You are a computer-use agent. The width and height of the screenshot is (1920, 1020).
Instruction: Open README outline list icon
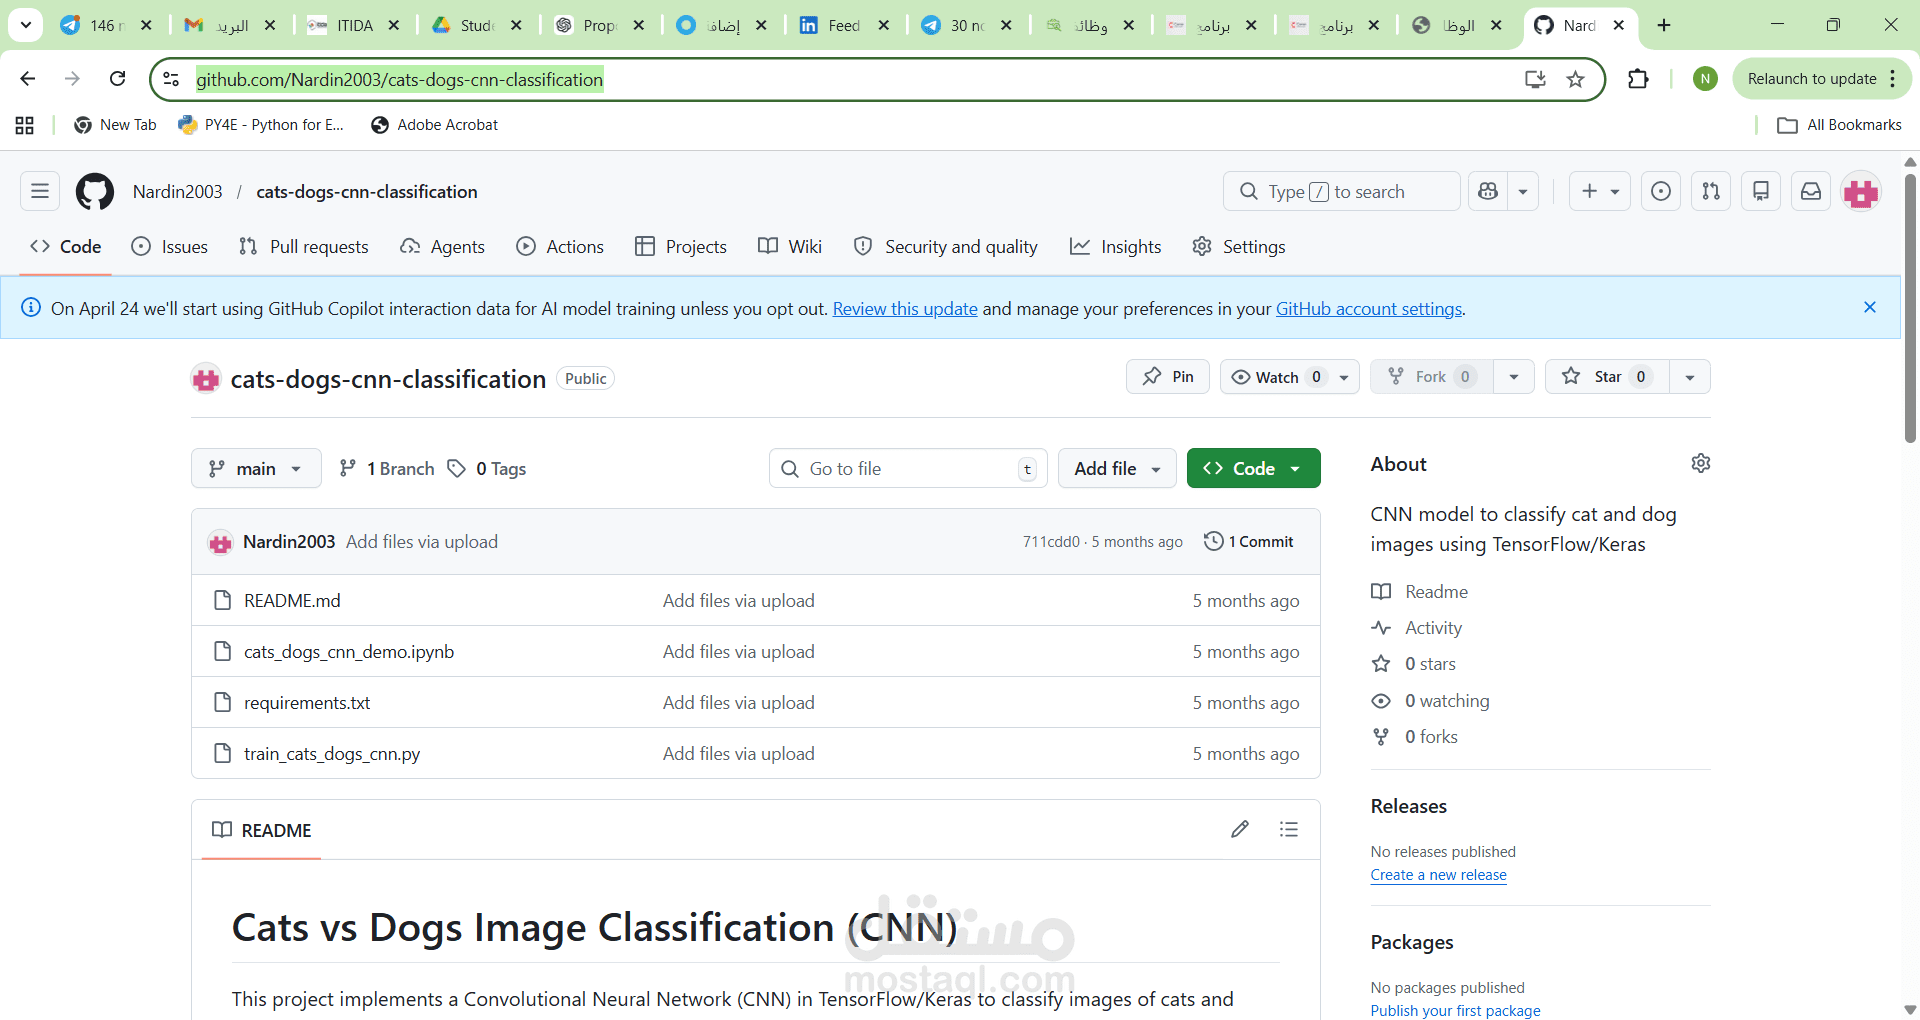point(1289,829)
